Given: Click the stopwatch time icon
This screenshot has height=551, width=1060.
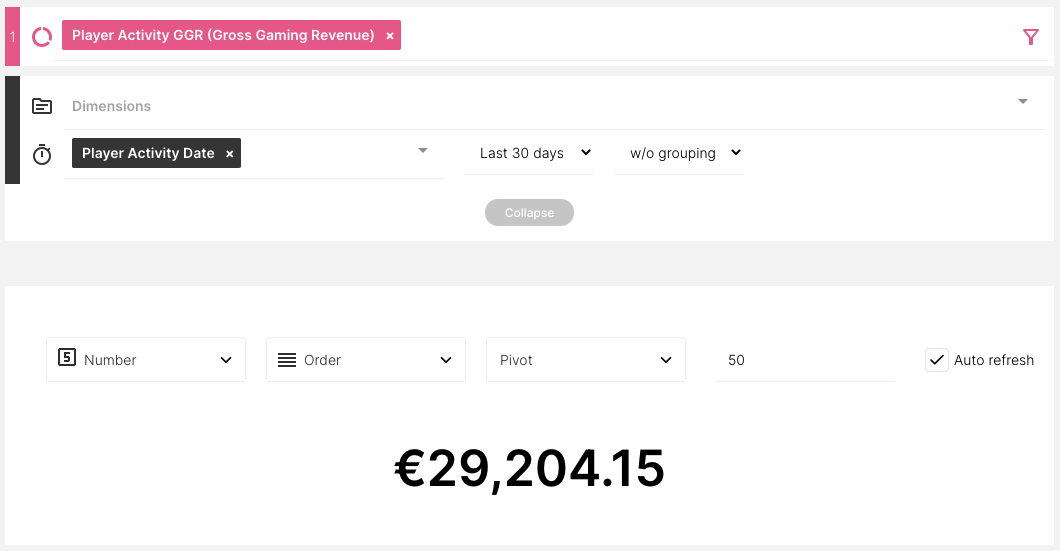Looking at the screenshot, I should pyautogui.click(x=42, y=155).
